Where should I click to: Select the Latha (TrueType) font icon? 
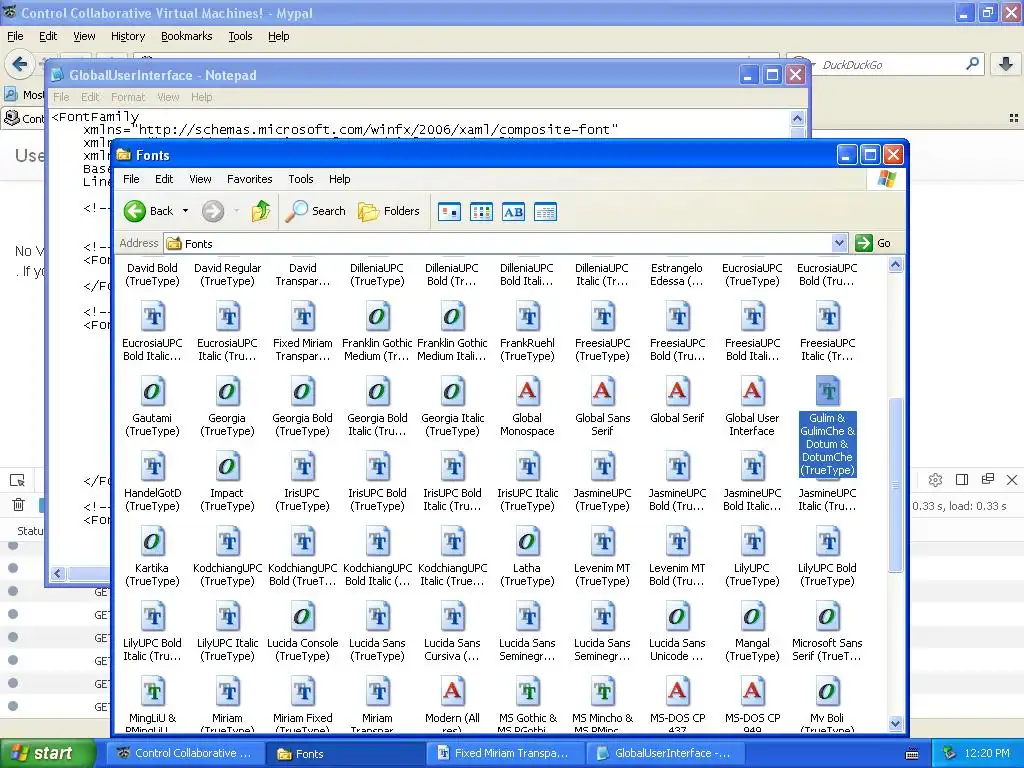[x=527, y=541]
